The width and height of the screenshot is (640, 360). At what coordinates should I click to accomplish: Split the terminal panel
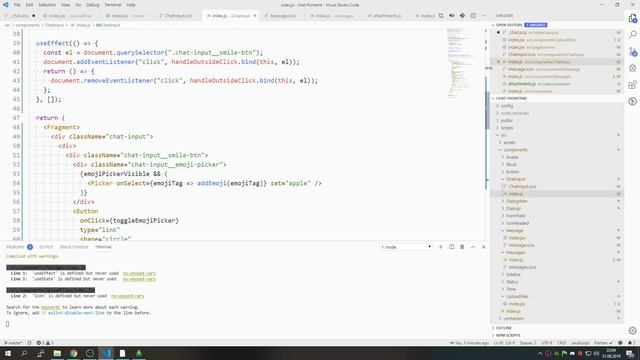click(451, 247)
